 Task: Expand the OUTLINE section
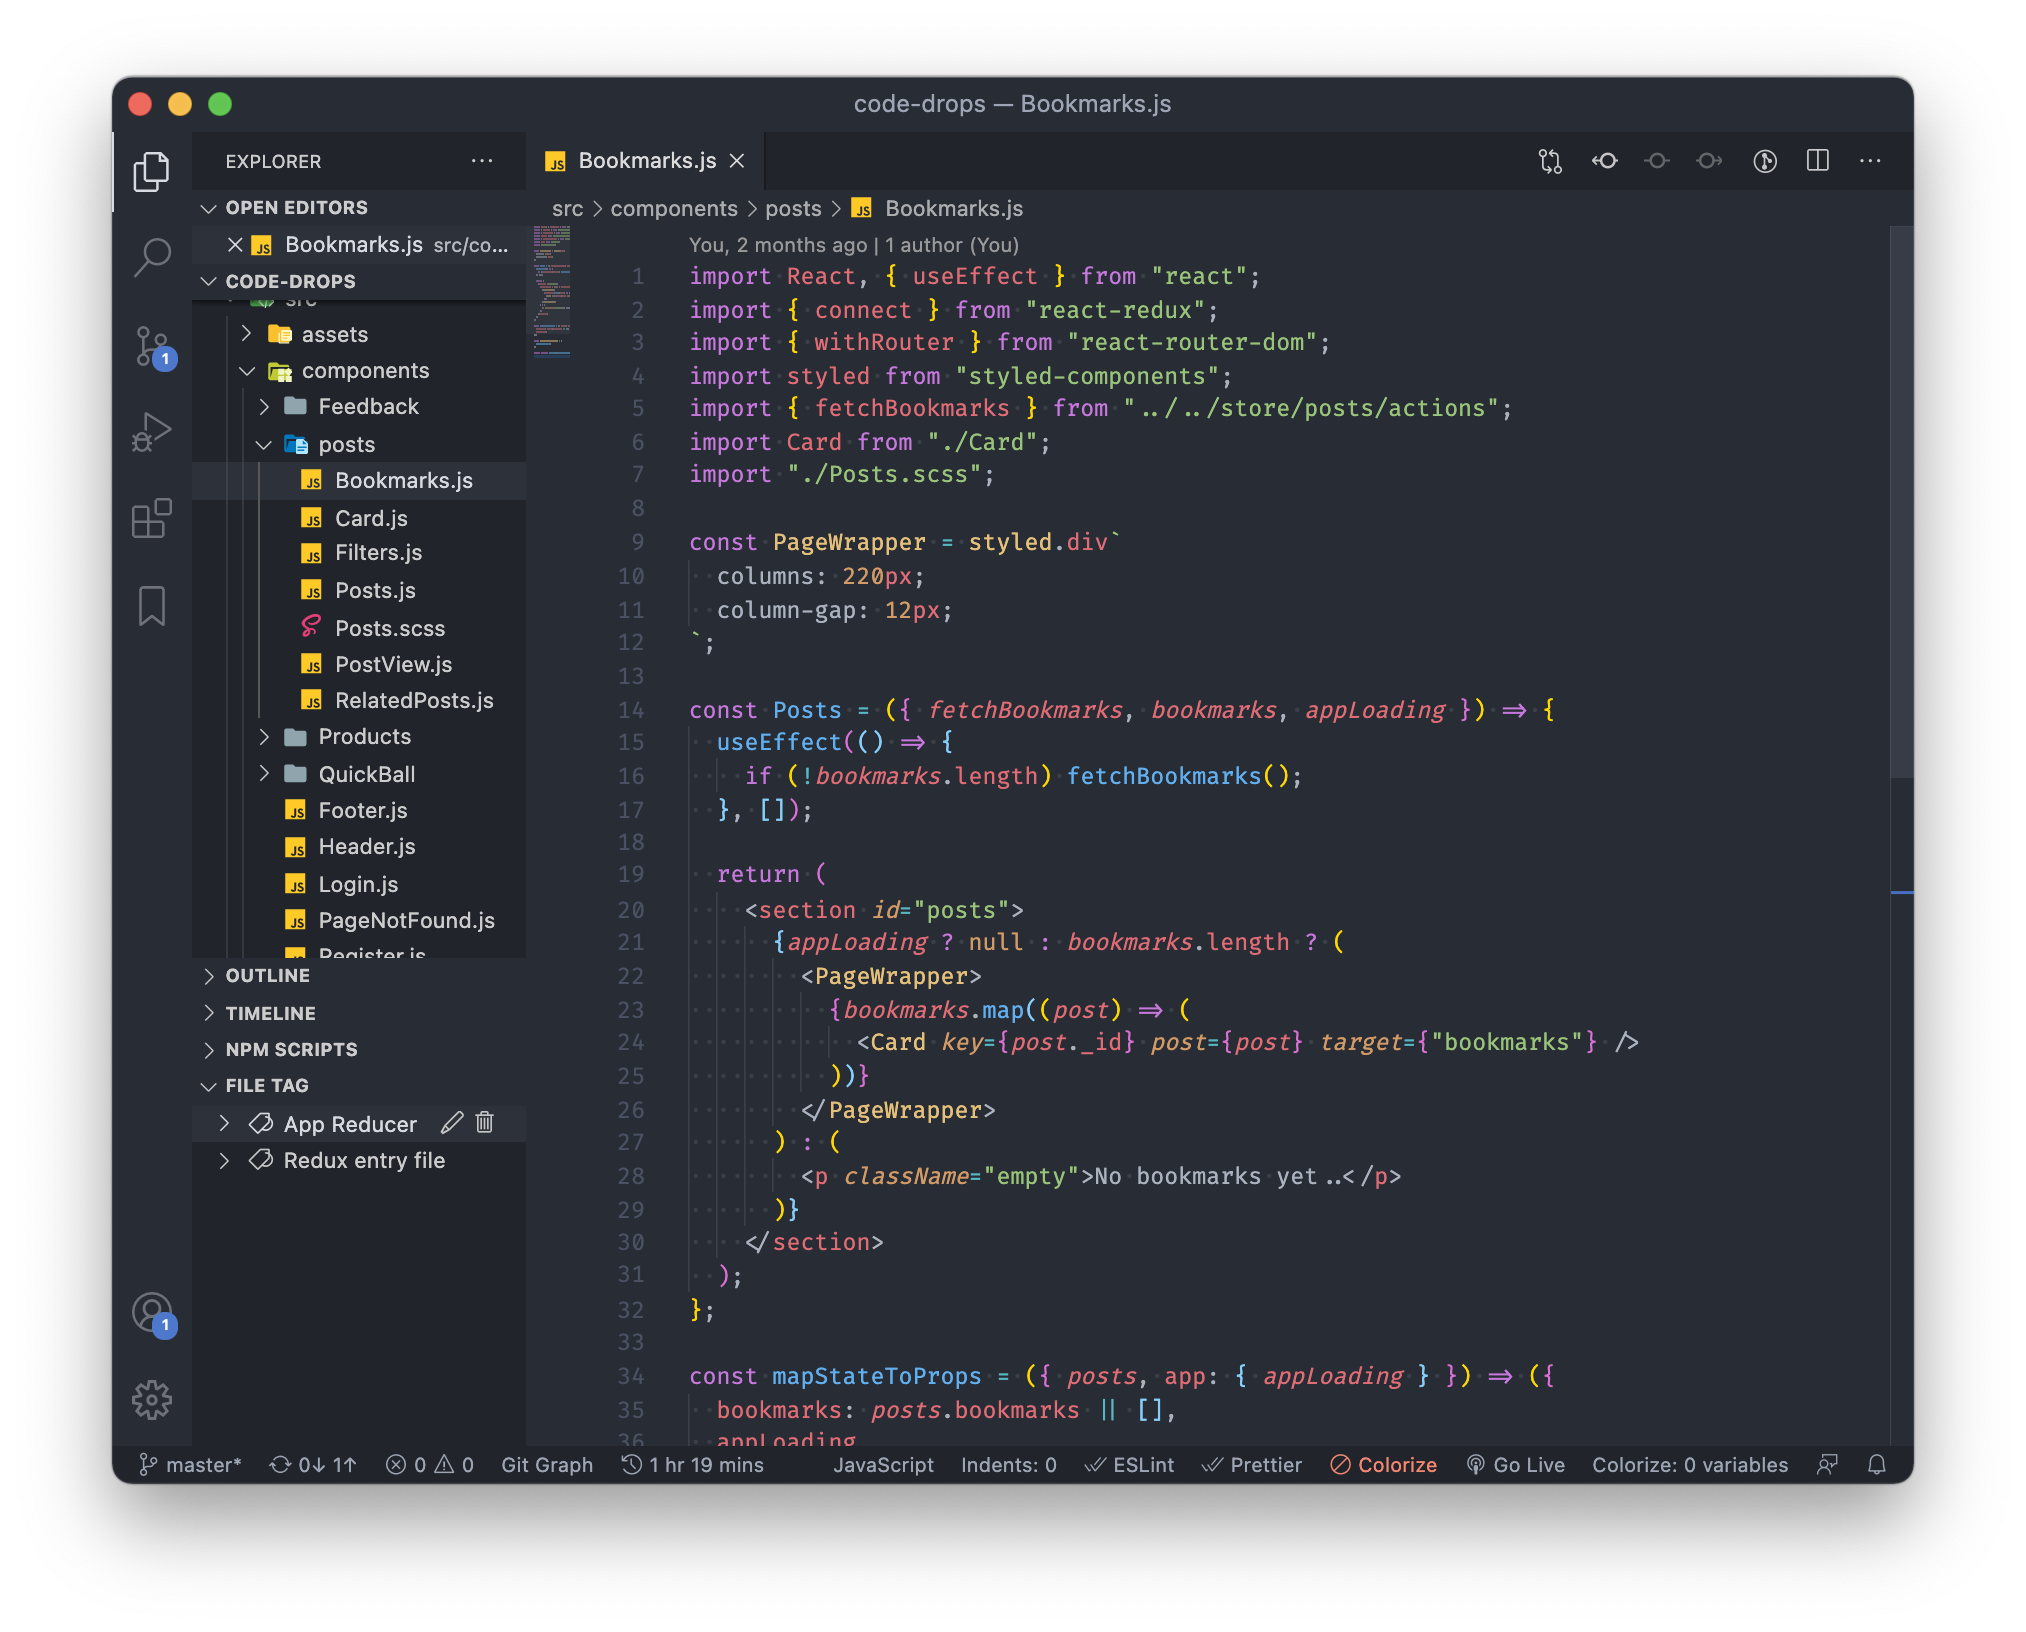tap(267, 975)
